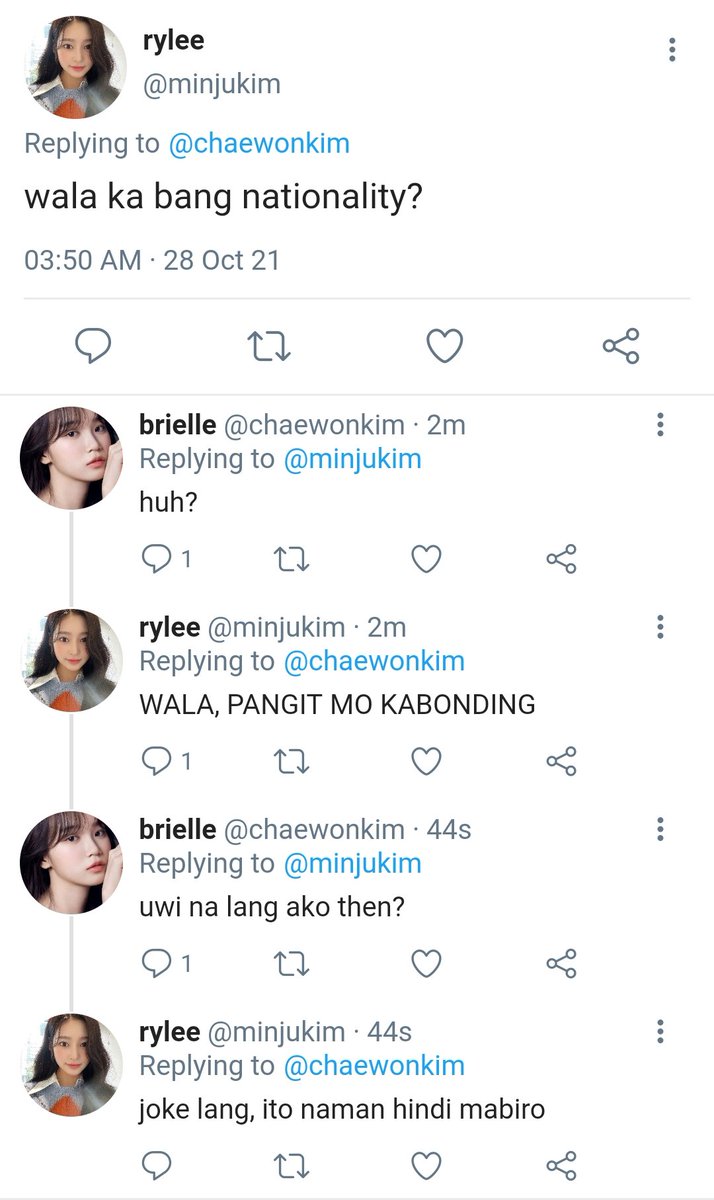This screenshot has height=1200, width=714.
Task: Like the 'WALA, PANGIT MO KABONDING' reply
Action: click(427, 762)
